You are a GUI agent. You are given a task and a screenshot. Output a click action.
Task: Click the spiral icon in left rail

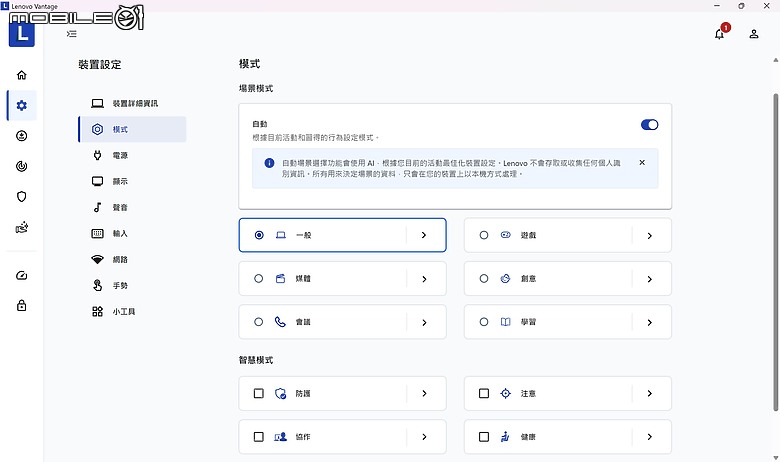pos(21,166)
